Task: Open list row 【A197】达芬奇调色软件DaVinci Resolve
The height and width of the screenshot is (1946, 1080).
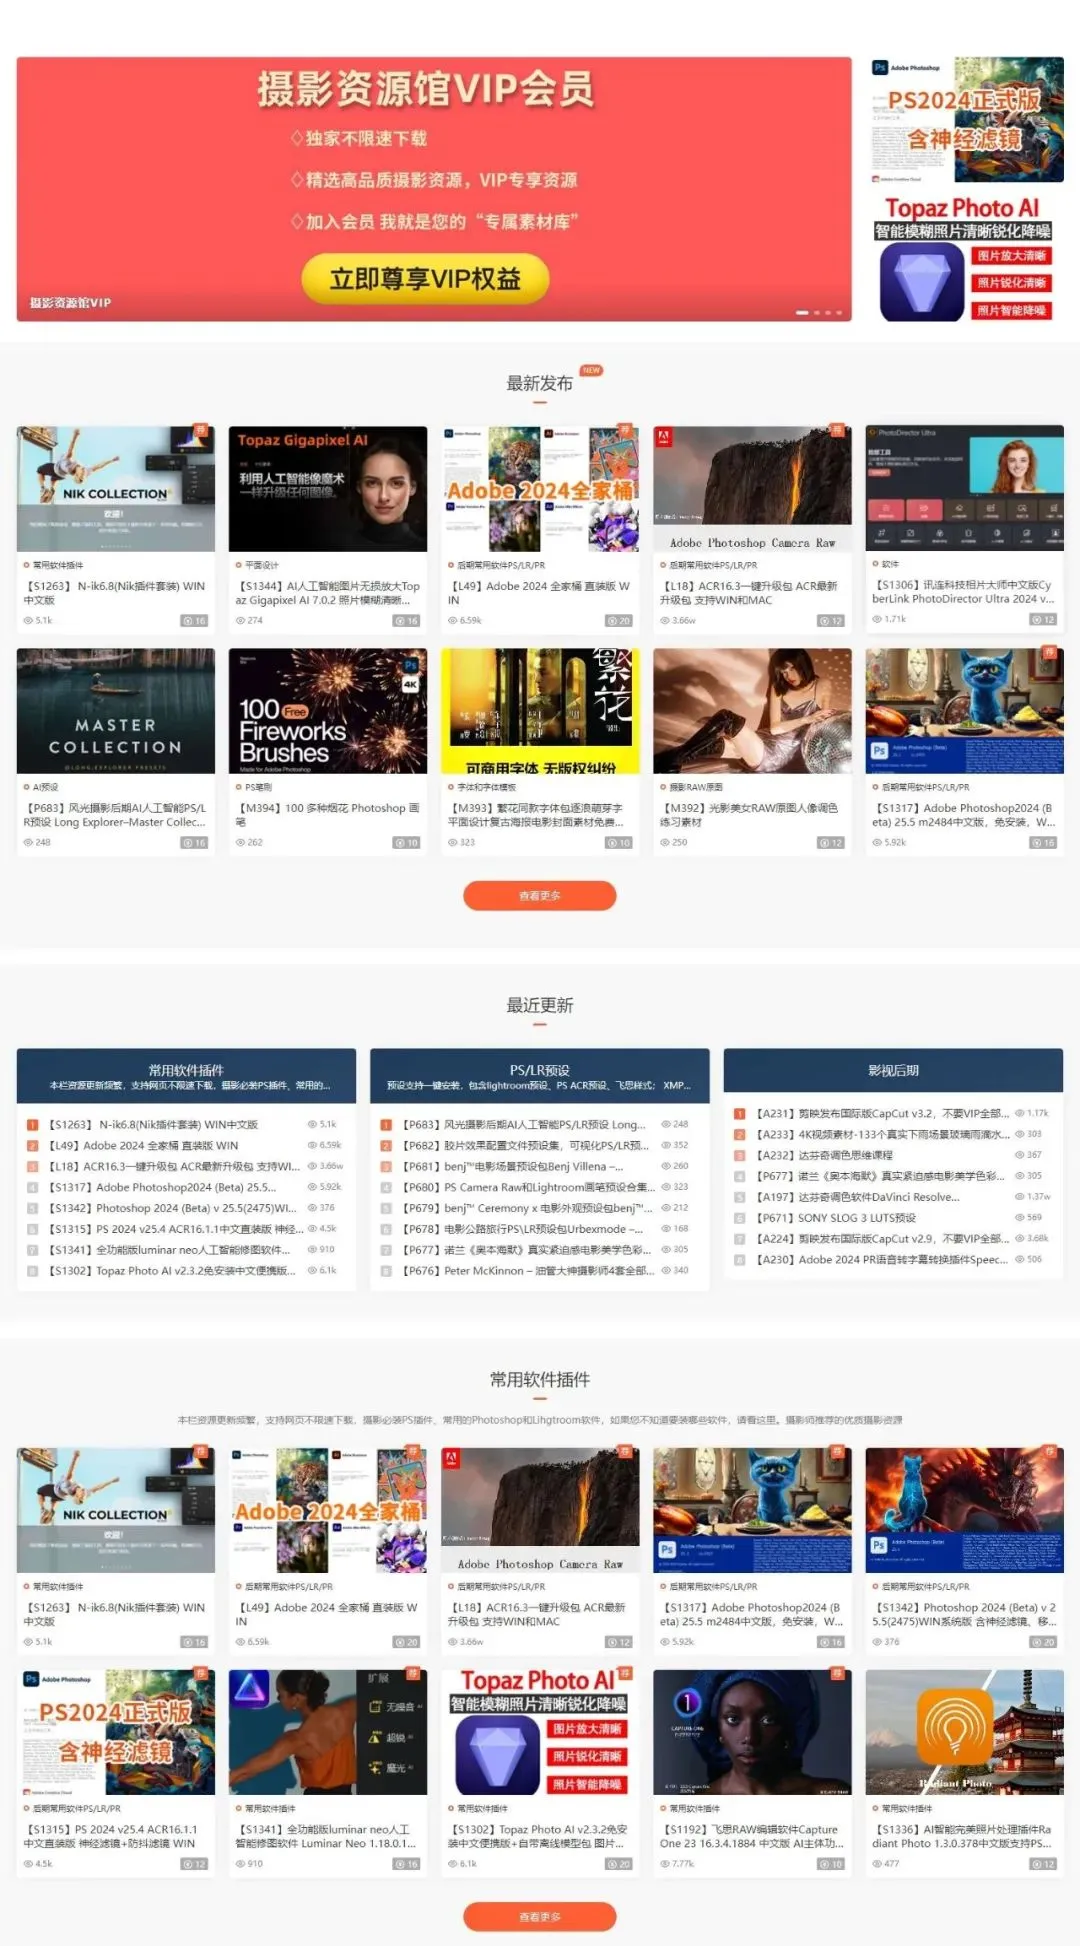Action: (858, 1197)
